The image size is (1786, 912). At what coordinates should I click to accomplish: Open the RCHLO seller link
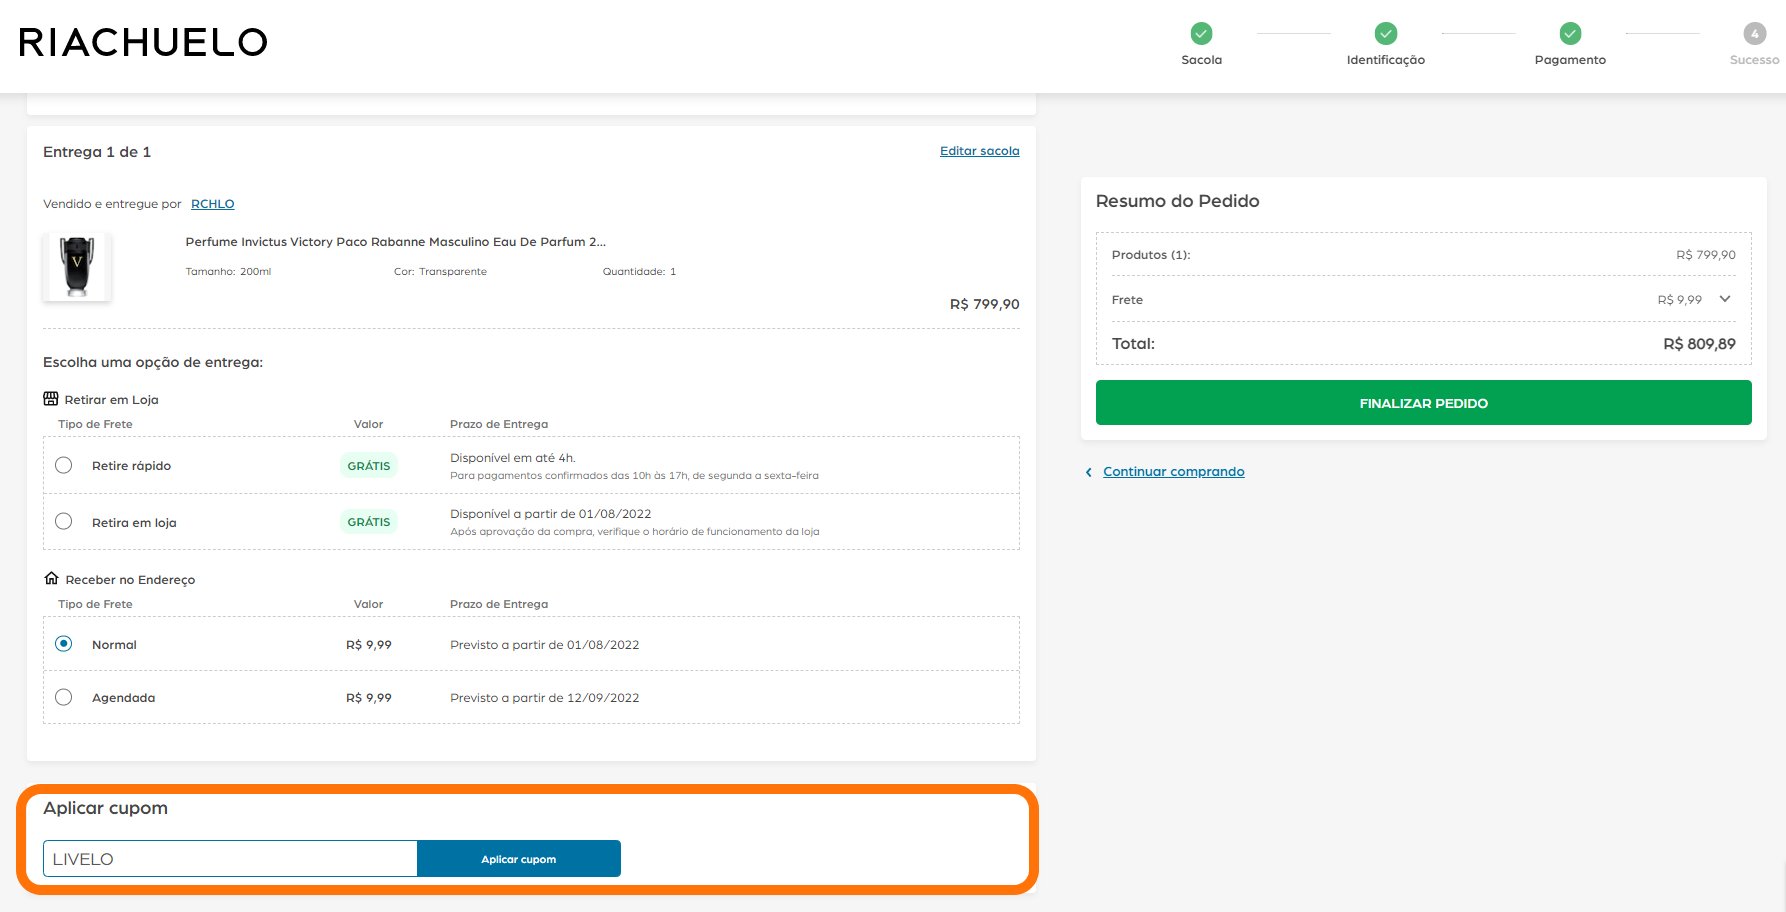coord(213,204)
